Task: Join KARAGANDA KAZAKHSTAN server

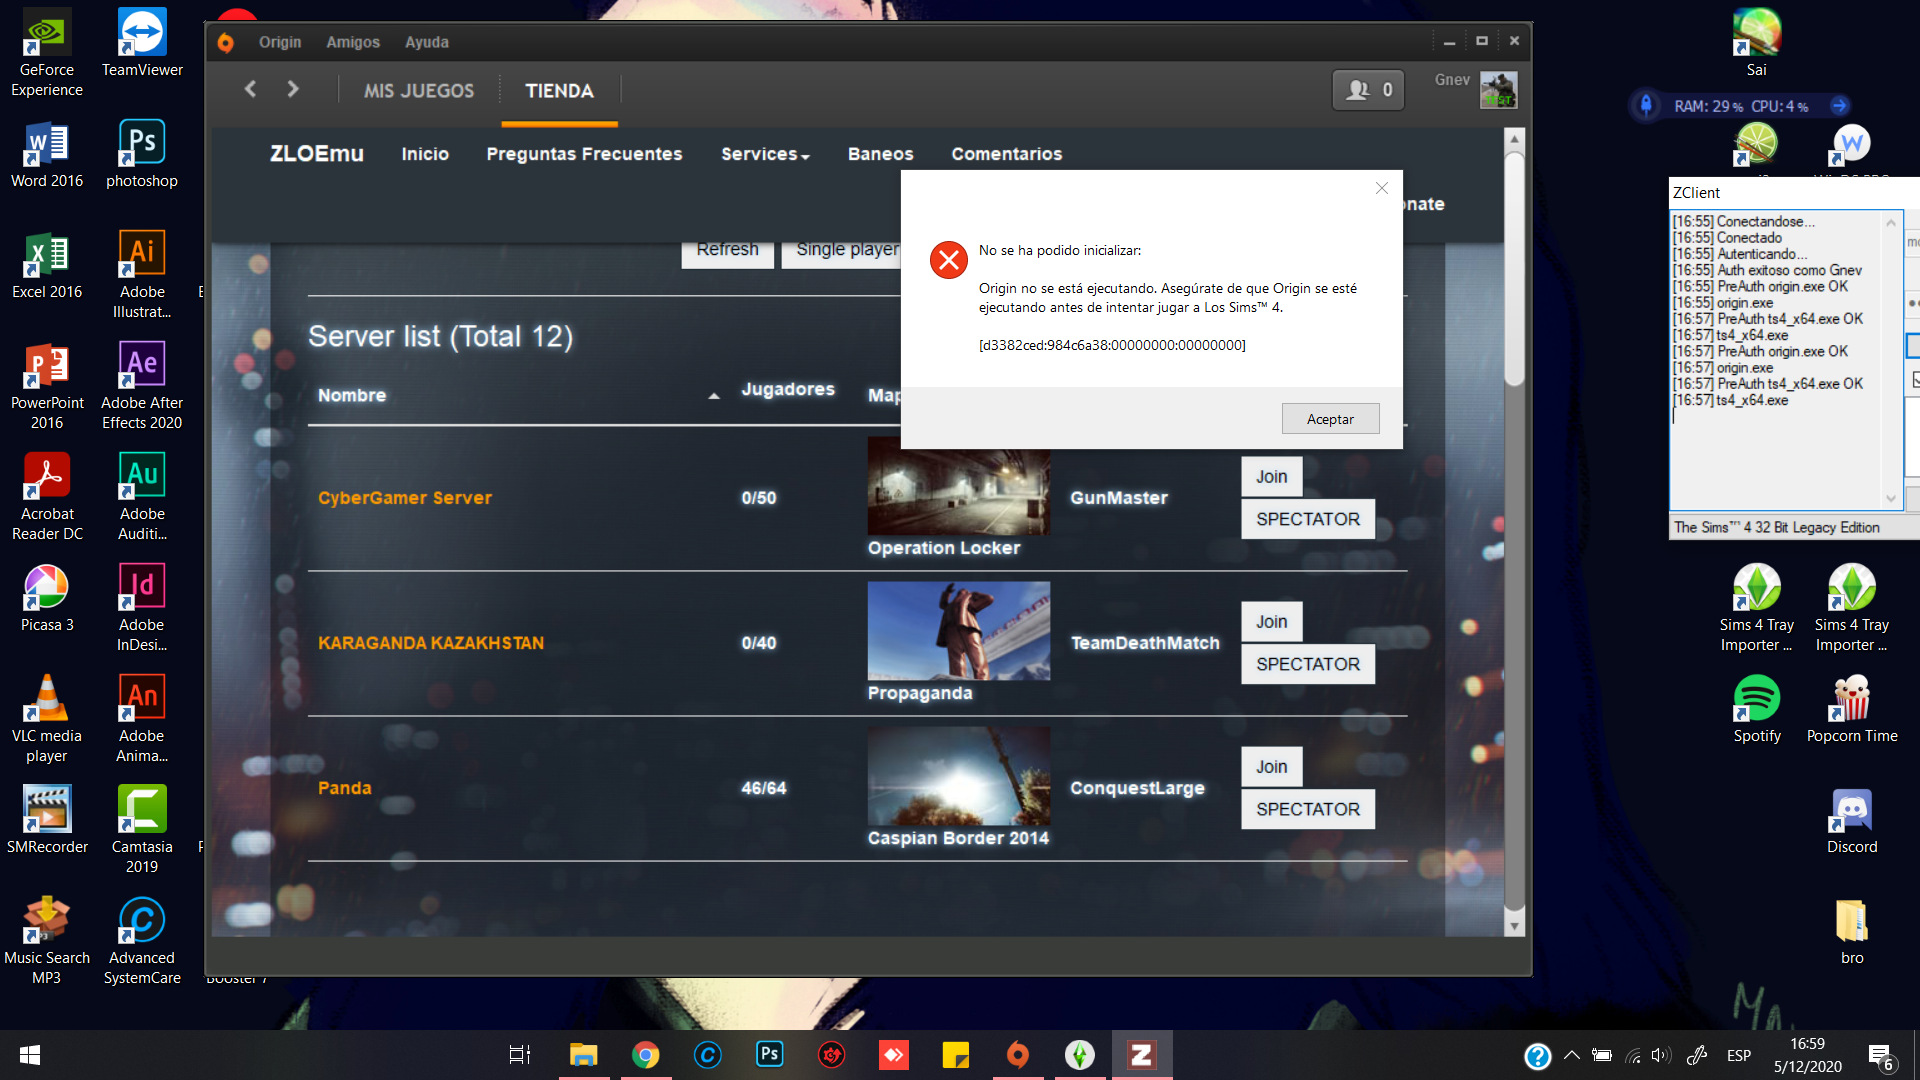Action: tap(1271, 622)
